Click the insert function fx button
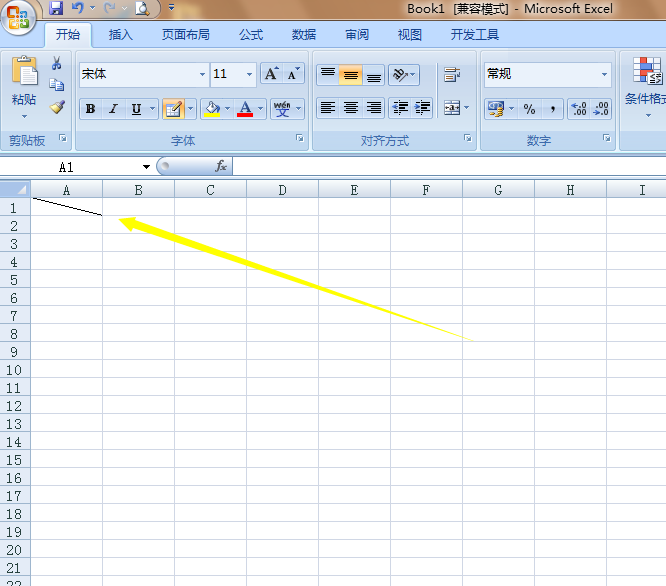Viewport: 666px width, 586px height. point(221,166)
